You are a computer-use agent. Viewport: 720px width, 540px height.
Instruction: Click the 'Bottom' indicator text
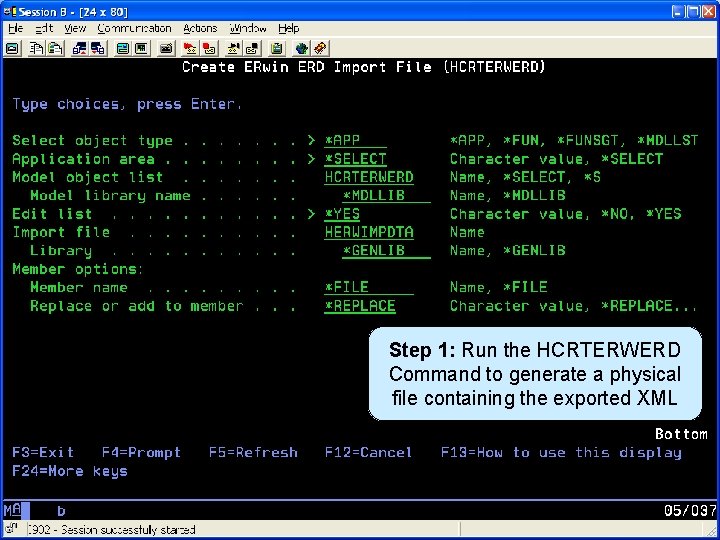click(681, 434)
